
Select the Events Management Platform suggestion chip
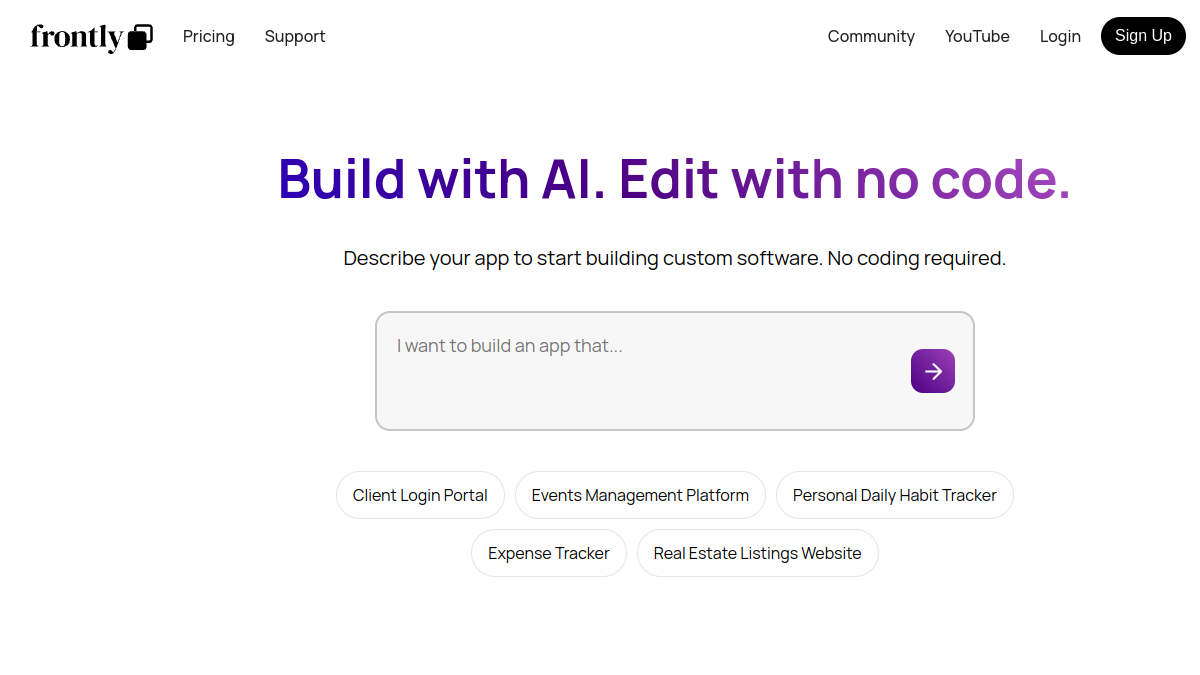pos(640,495)
